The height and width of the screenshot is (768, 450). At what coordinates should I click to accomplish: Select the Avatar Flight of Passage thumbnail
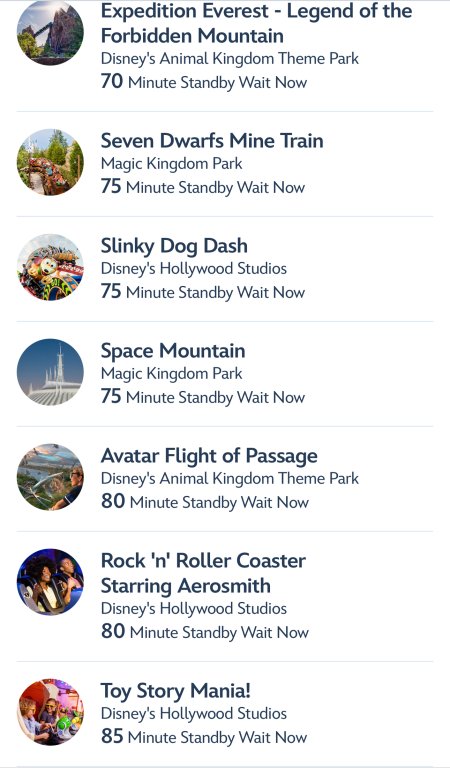pos(50,477)
